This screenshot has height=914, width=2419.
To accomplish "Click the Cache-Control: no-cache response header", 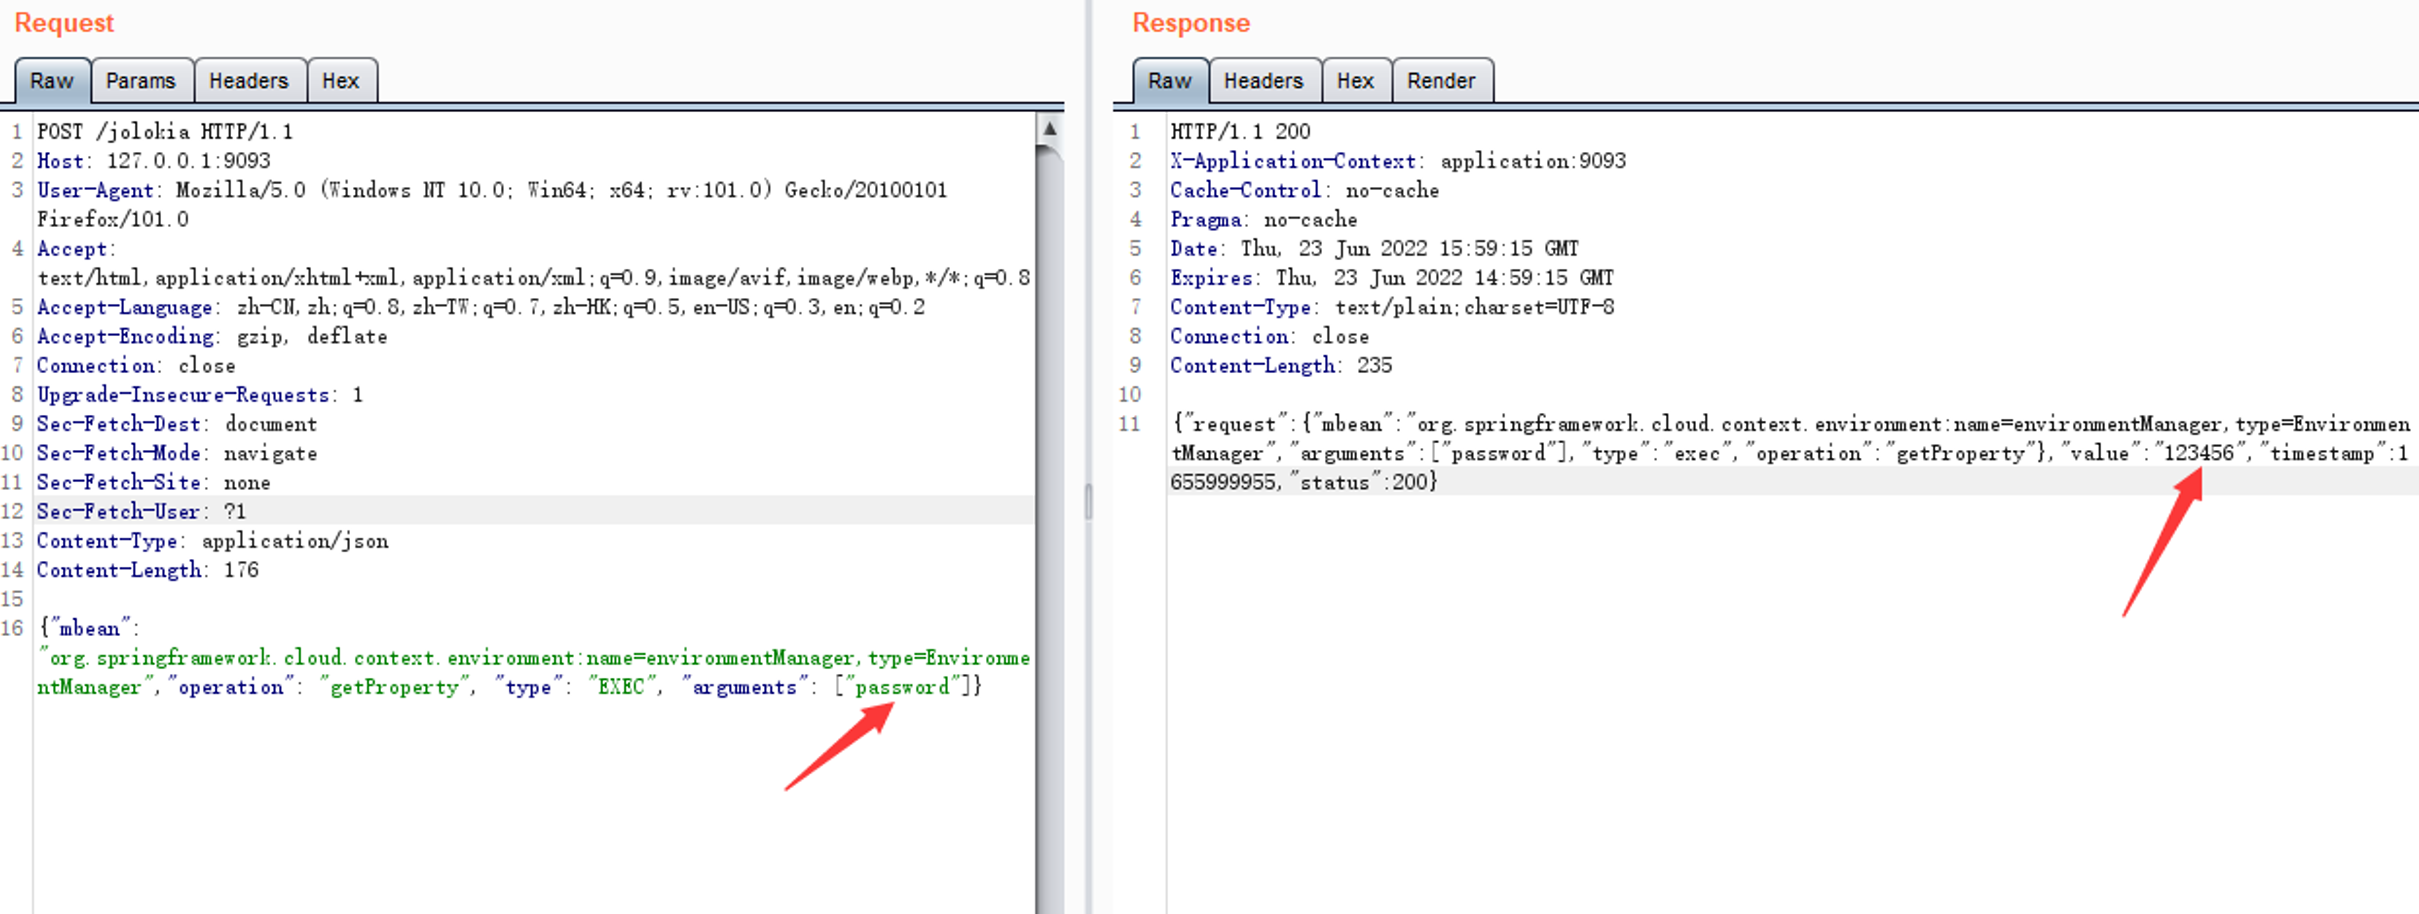I will (x=1304, y=190).
